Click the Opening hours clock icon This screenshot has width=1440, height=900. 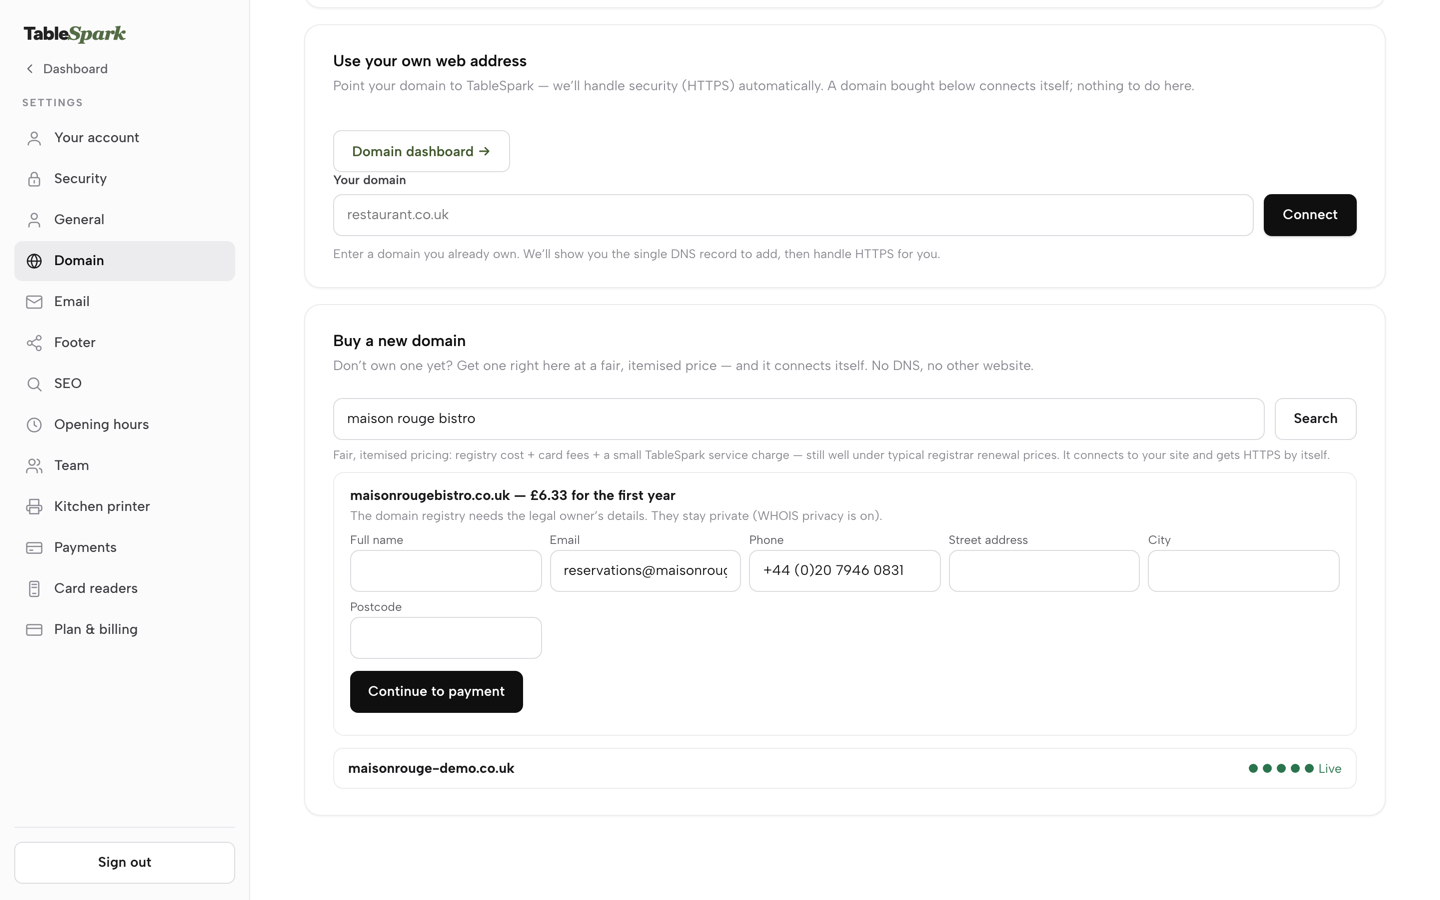pyautogui.click(x=34, y=425)
